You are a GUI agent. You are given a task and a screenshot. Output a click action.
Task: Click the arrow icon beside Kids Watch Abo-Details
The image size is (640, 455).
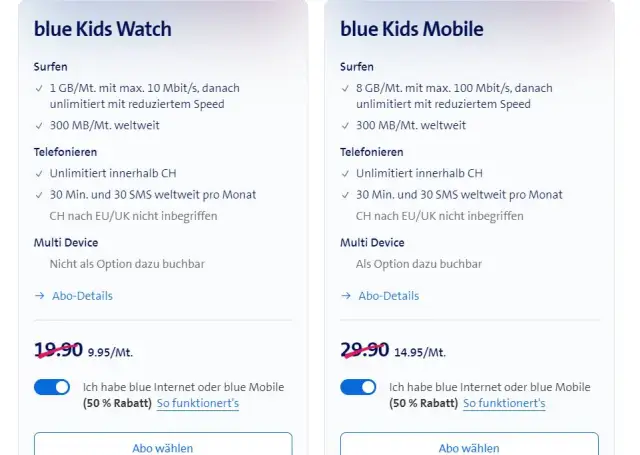coord(39,296)
